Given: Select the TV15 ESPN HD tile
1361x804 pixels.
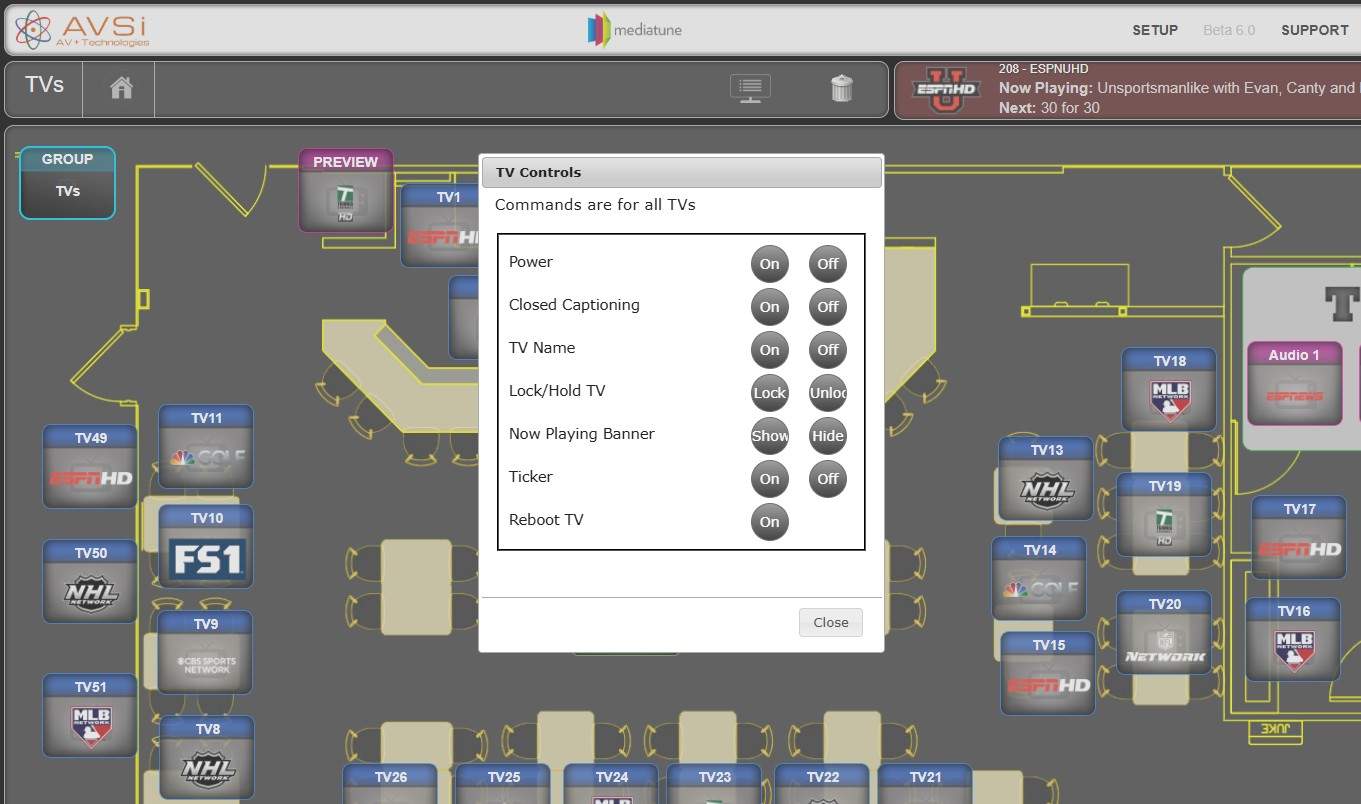Looking at the screenshot, I should pos(1048,674).
